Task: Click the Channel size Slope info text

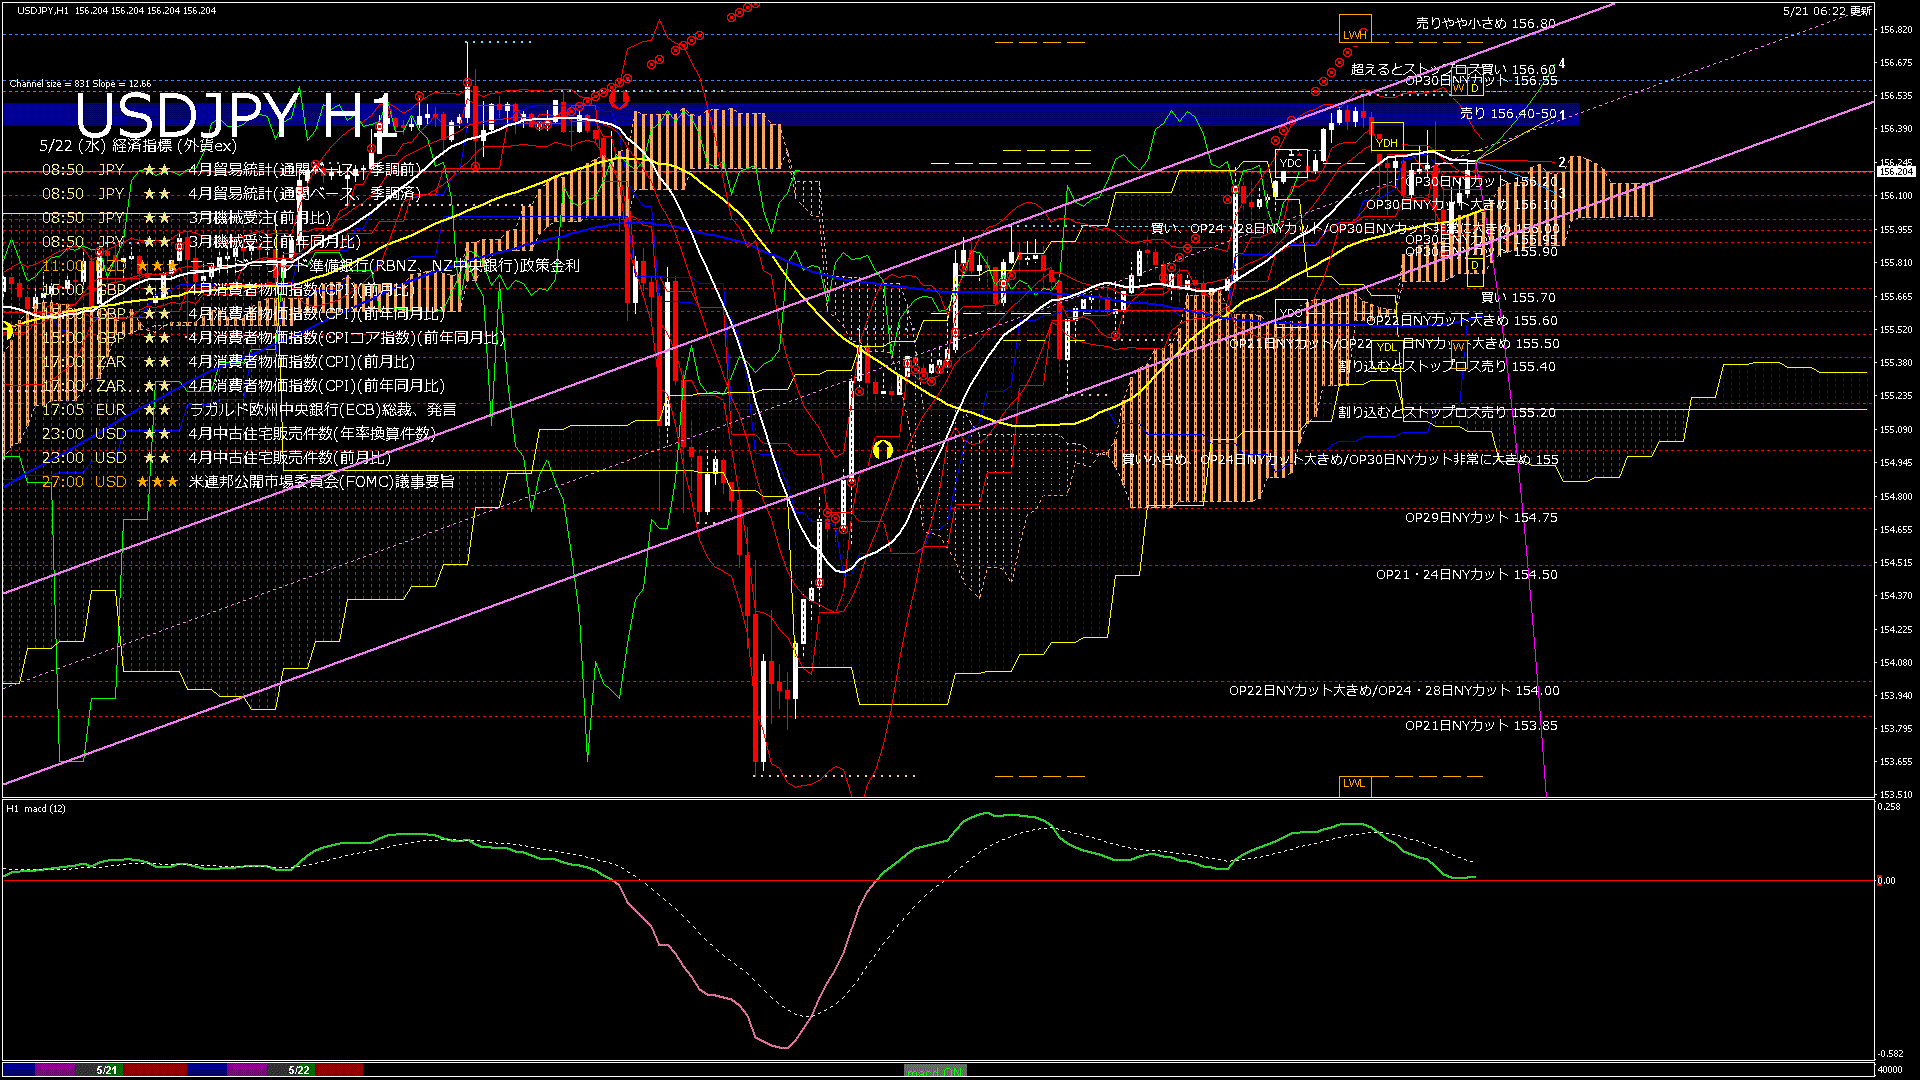Action: point(80,84)
